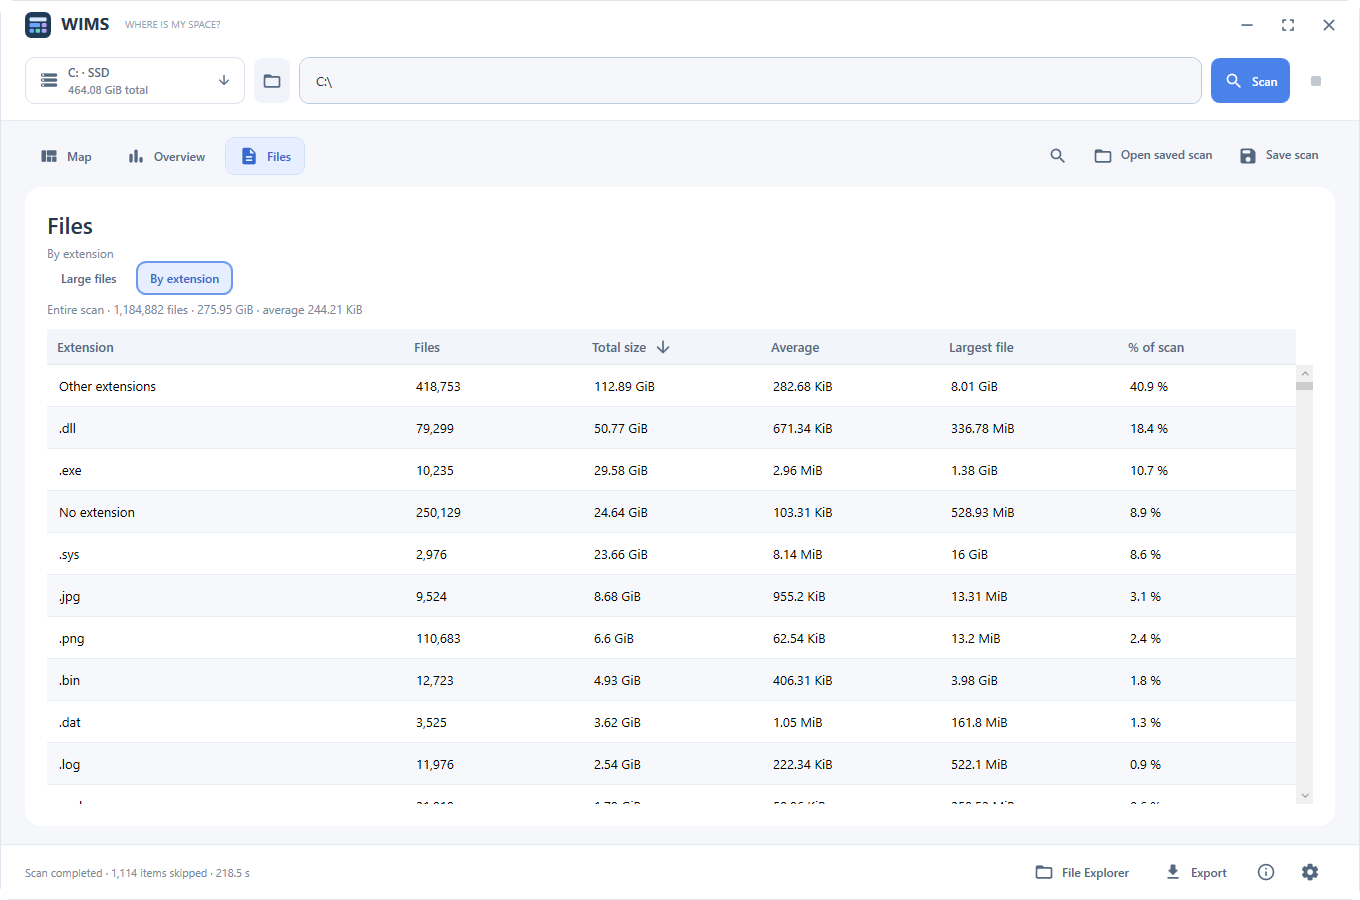The image size is (1360, 900).
Task: Select the .dat extension row
Action: [671, 722]
